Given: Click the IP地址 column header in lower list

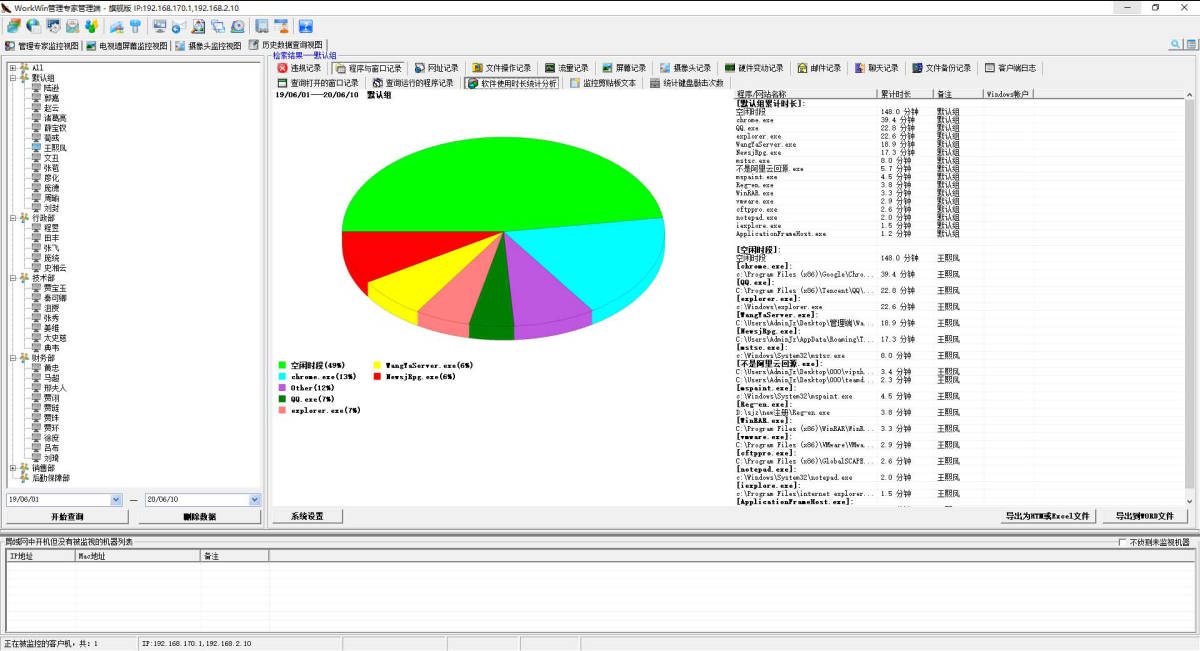Looking at the screenshot, I should tap(40, 555).
